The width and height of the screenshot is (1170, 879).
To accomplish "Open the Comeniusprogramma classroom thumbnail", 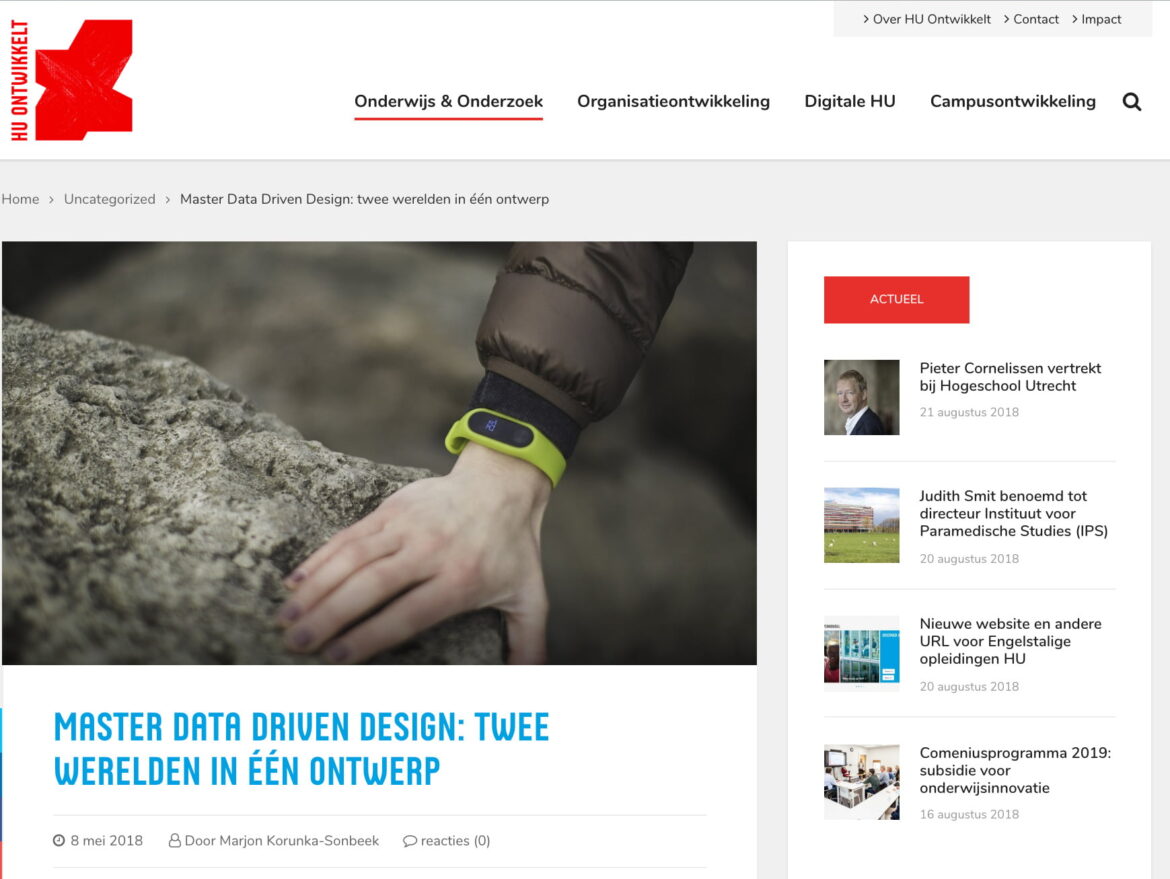I will (x=861, y=781).
